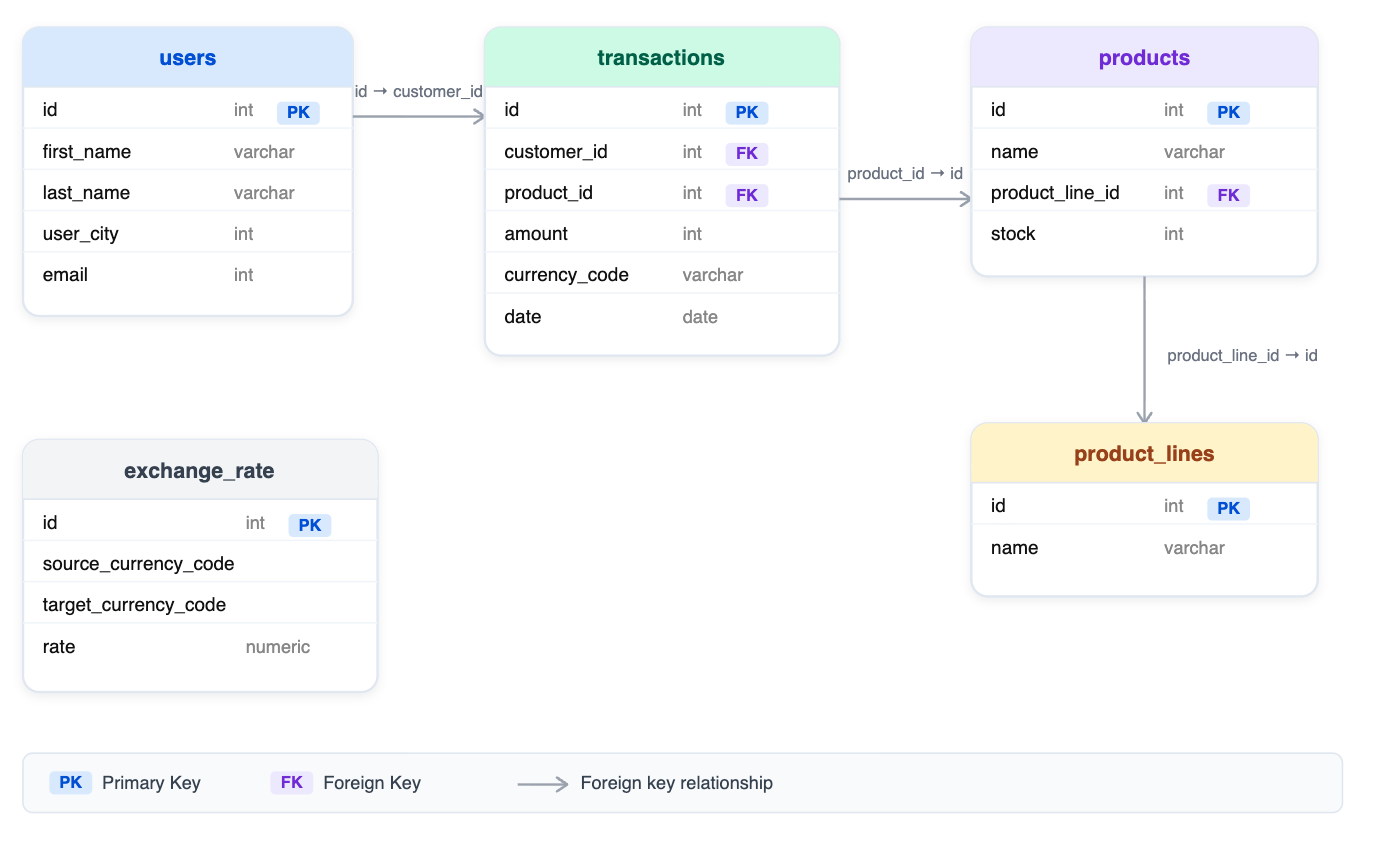Click the FK badge in transactions product_id row

tap(747, 195)
